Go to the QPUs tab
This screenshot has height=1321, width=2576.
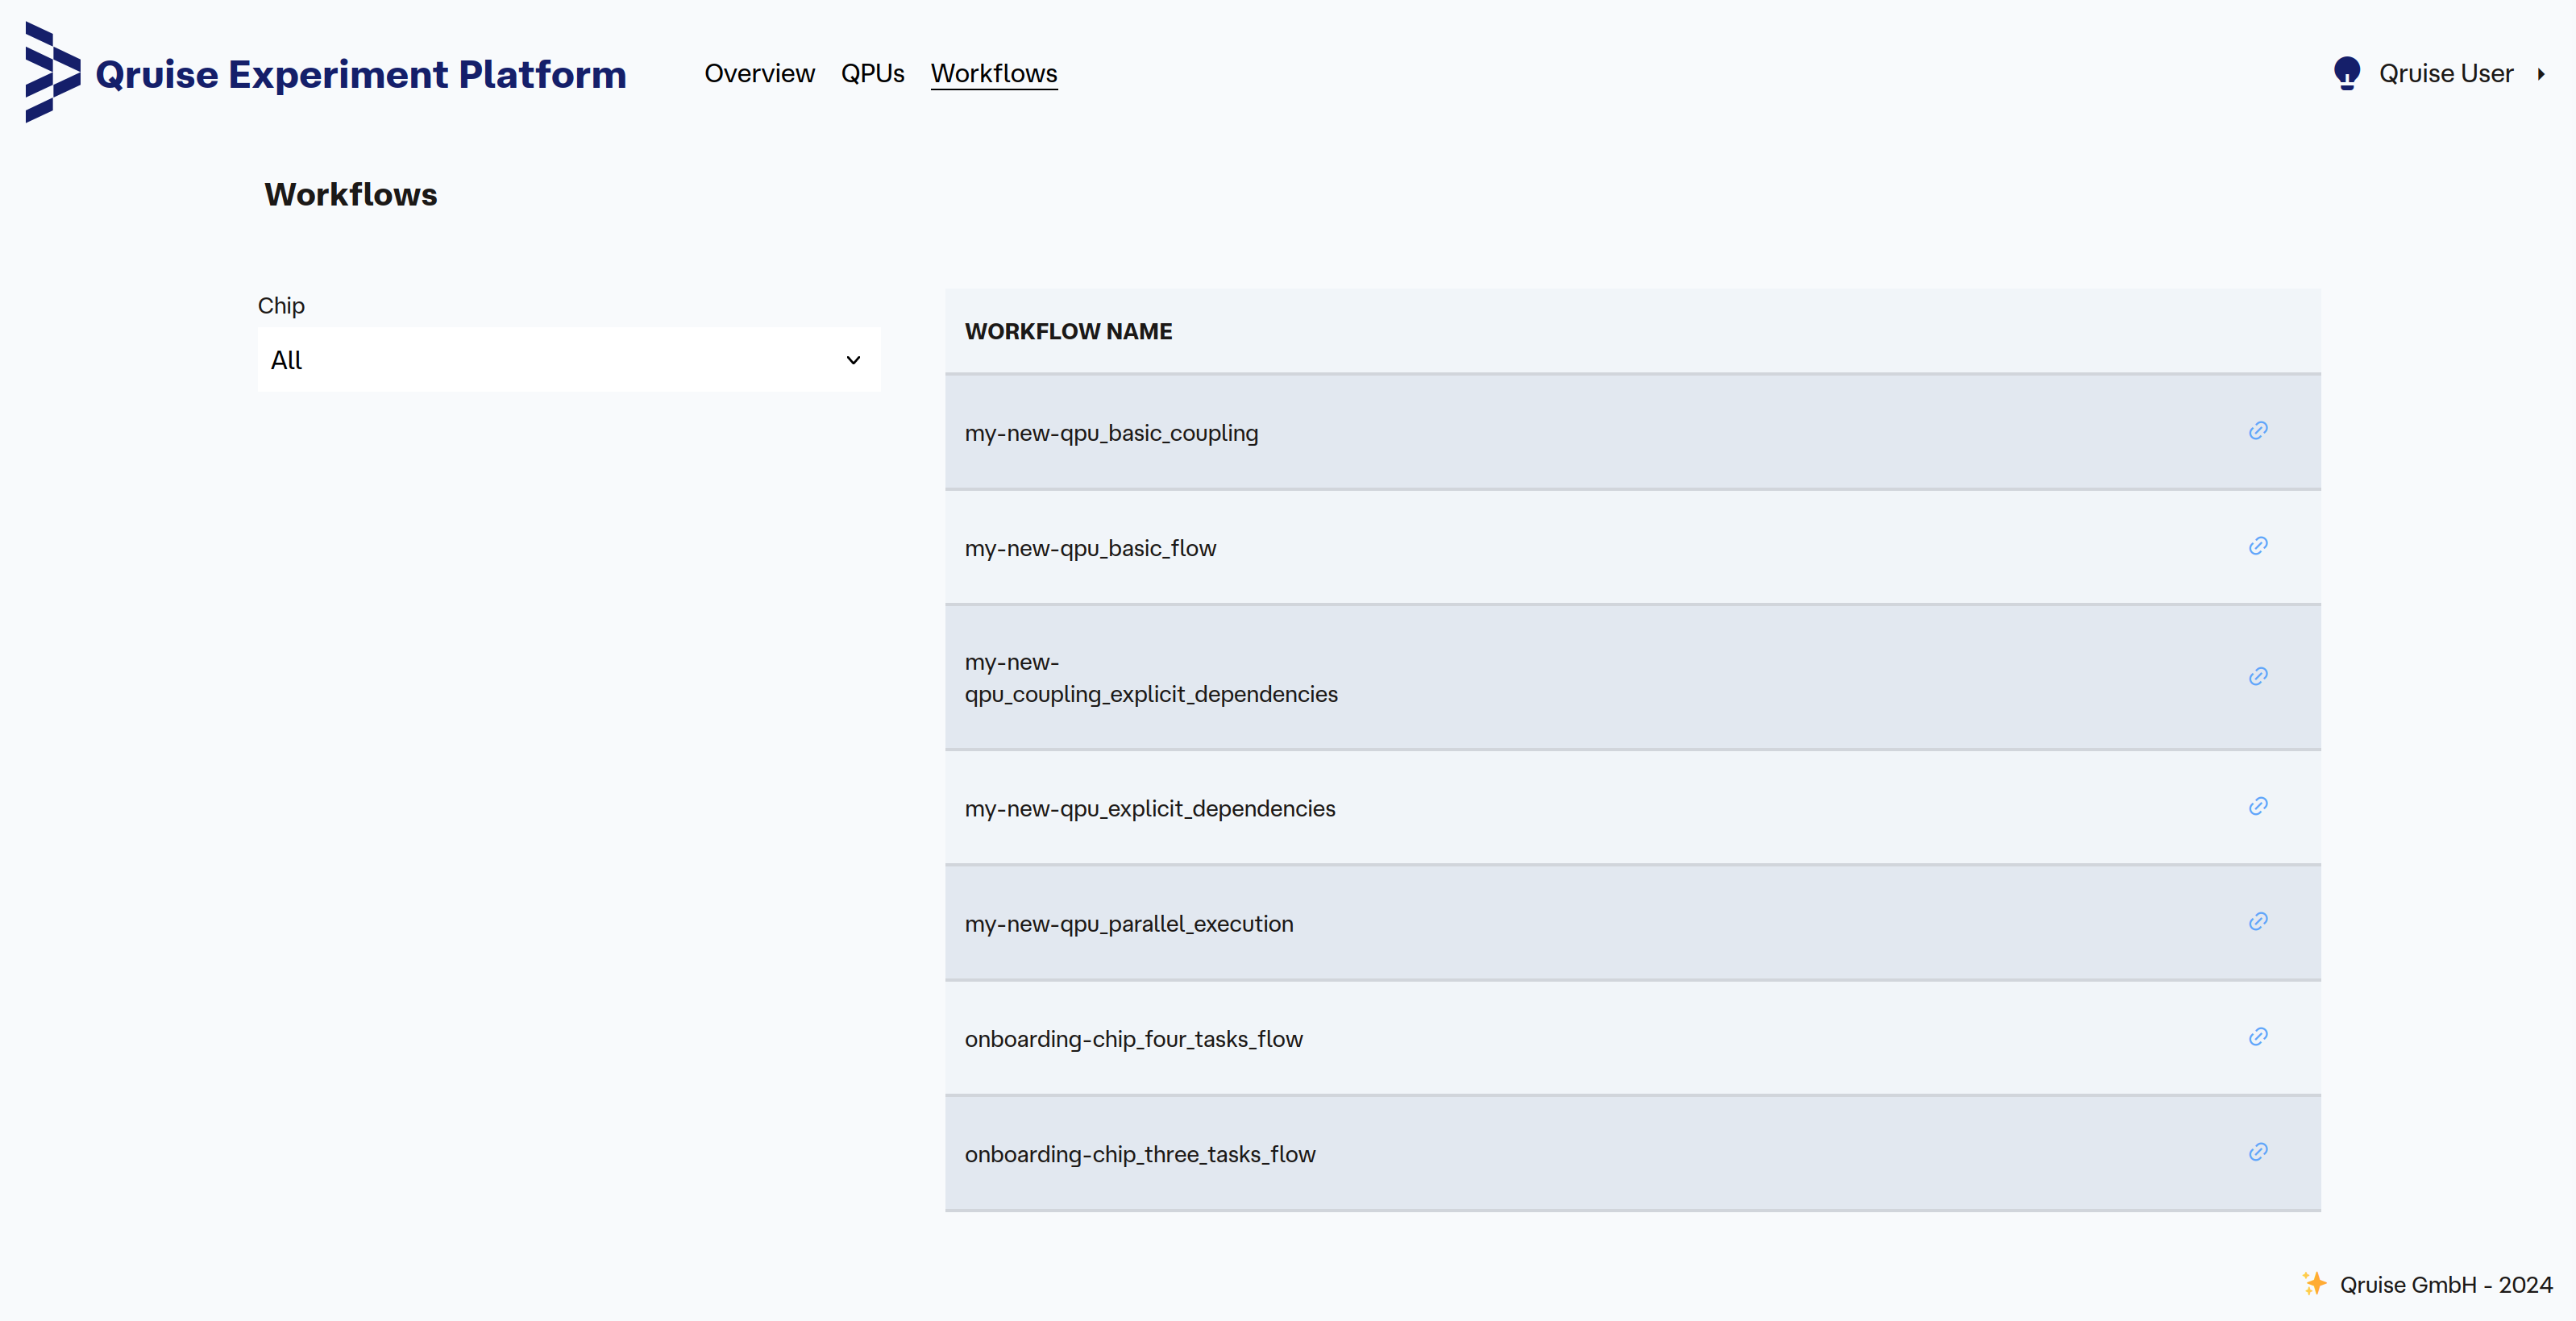pos(872,74)
